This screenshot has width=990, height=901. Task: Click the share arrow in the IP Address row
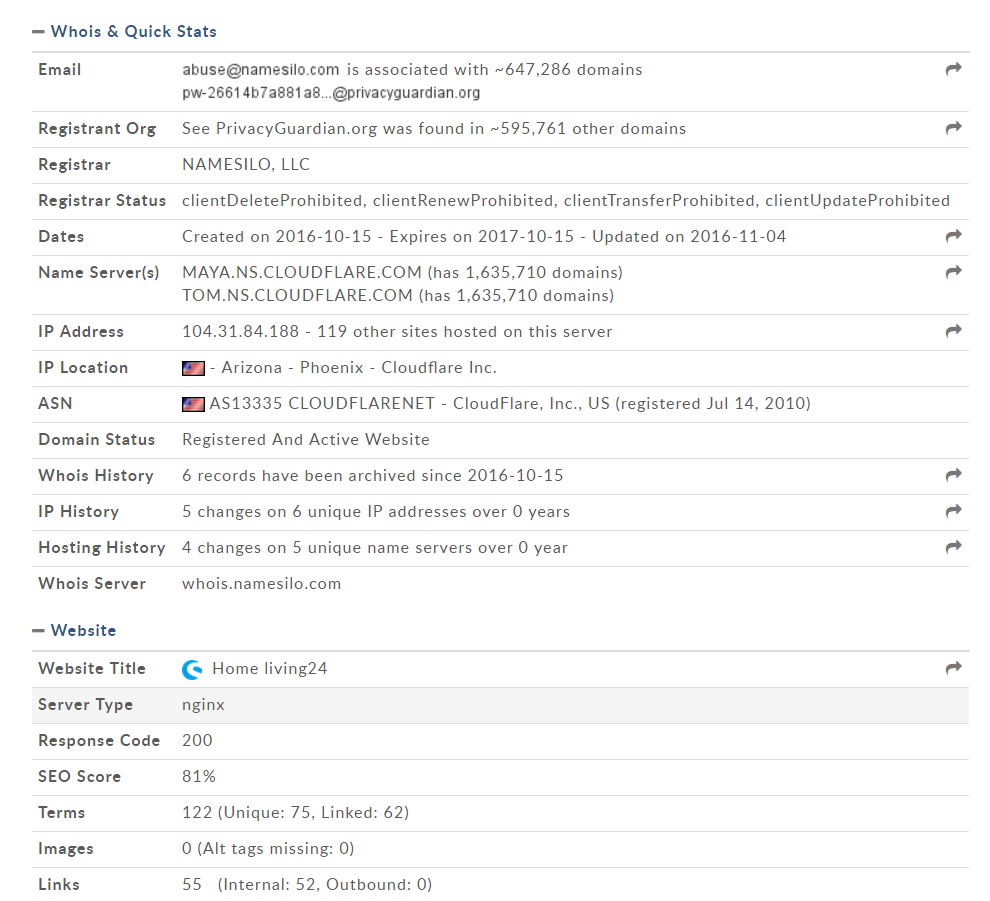953,330
